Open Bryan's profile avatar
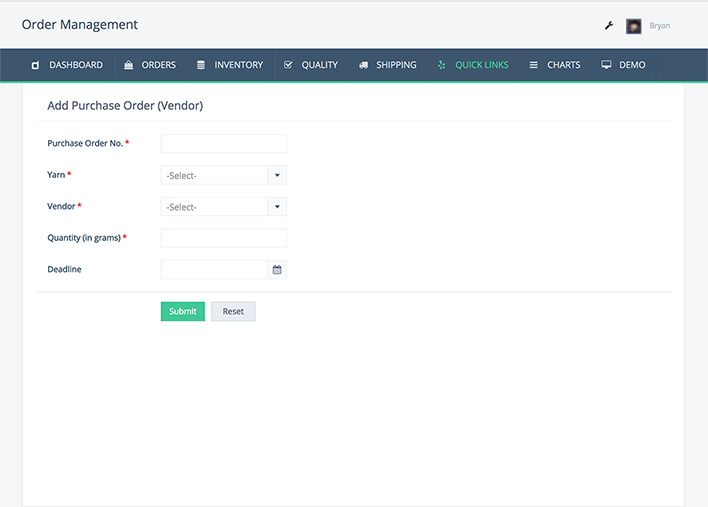Screen dimensions: 708x507 pos(633,26)
